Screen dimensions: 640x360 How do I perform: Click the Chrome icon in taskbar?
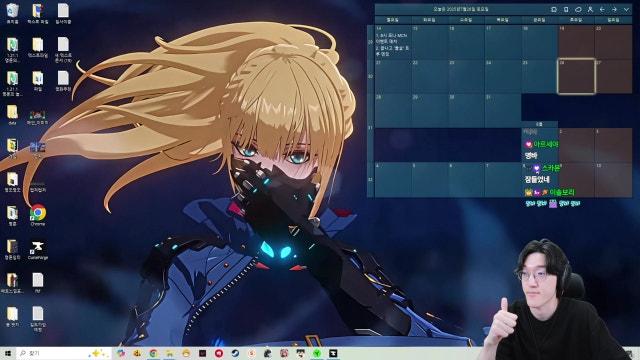[153, 353]
